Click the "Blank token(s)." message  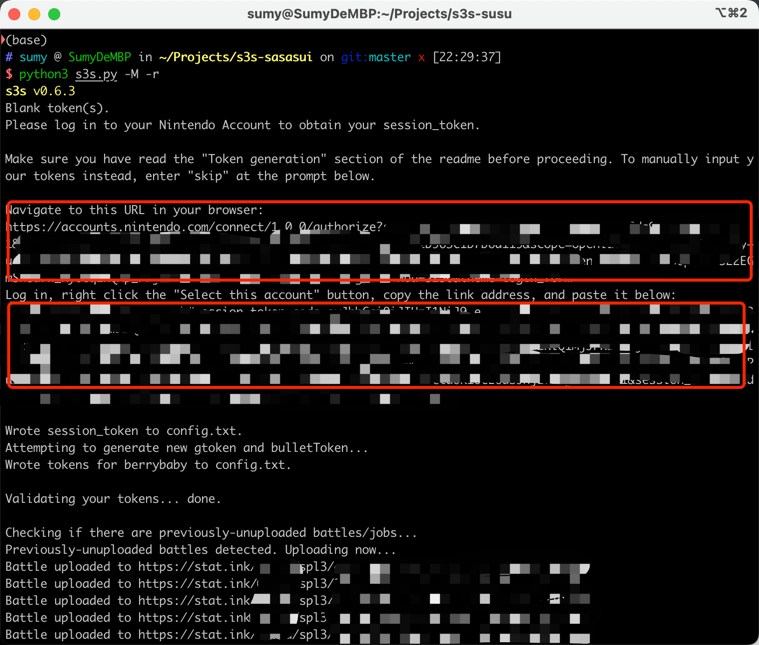point(57,108)
